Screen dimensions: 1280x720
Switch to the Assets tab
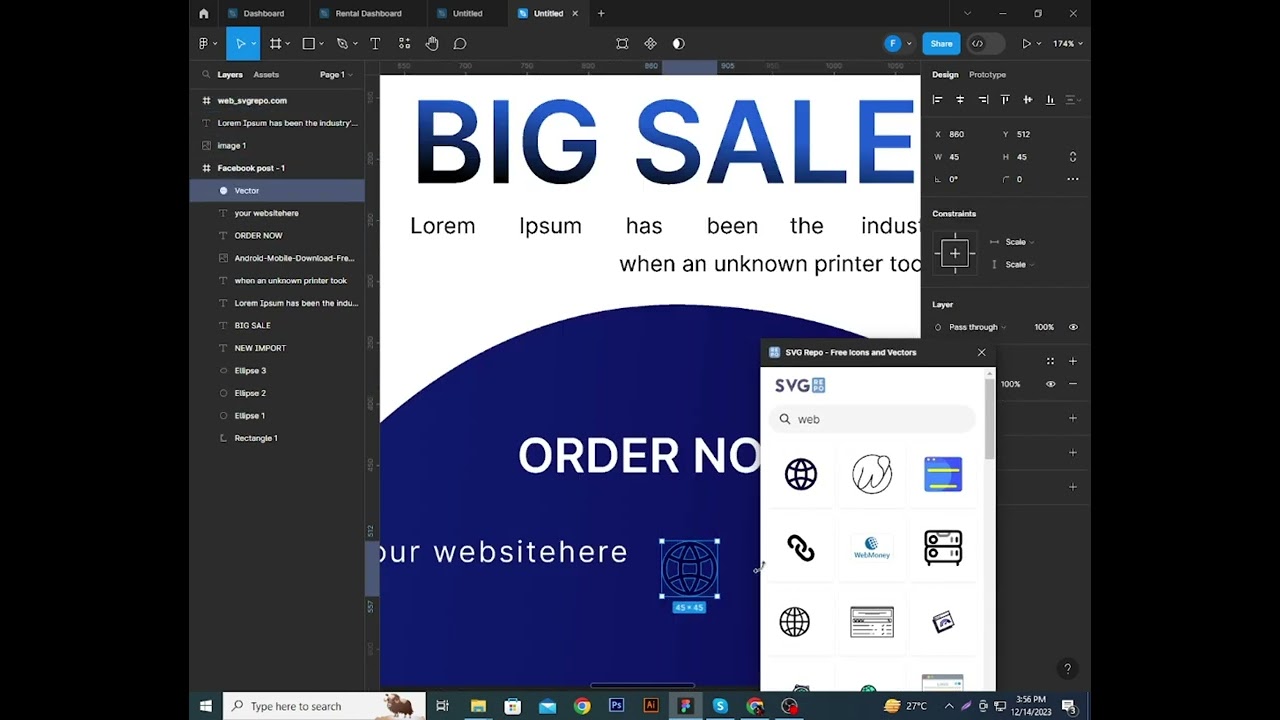coord(266,75)
